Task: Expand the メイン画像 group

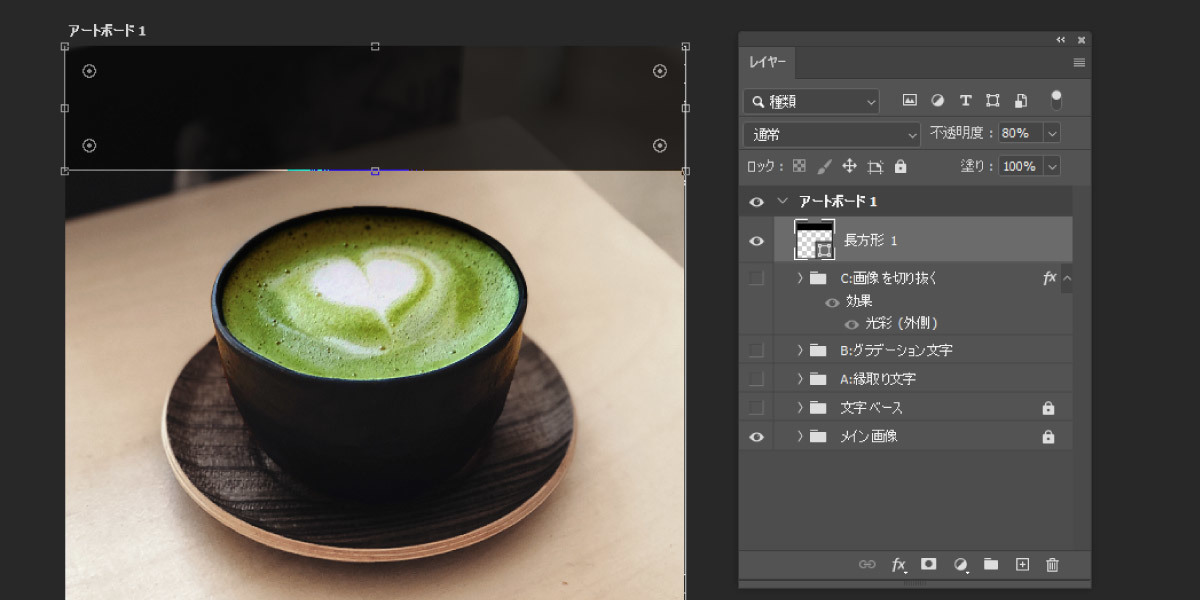Action: 800,437
